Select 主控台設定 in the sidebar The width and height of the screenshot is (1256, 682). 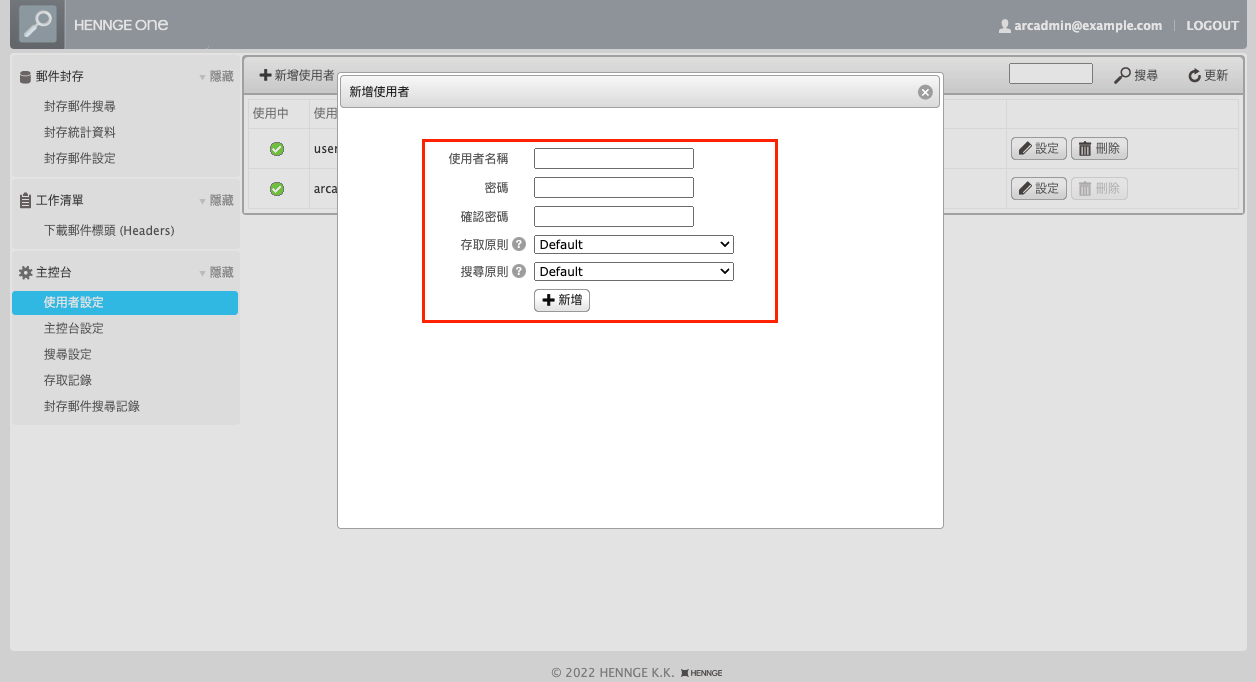click(74, 328)
